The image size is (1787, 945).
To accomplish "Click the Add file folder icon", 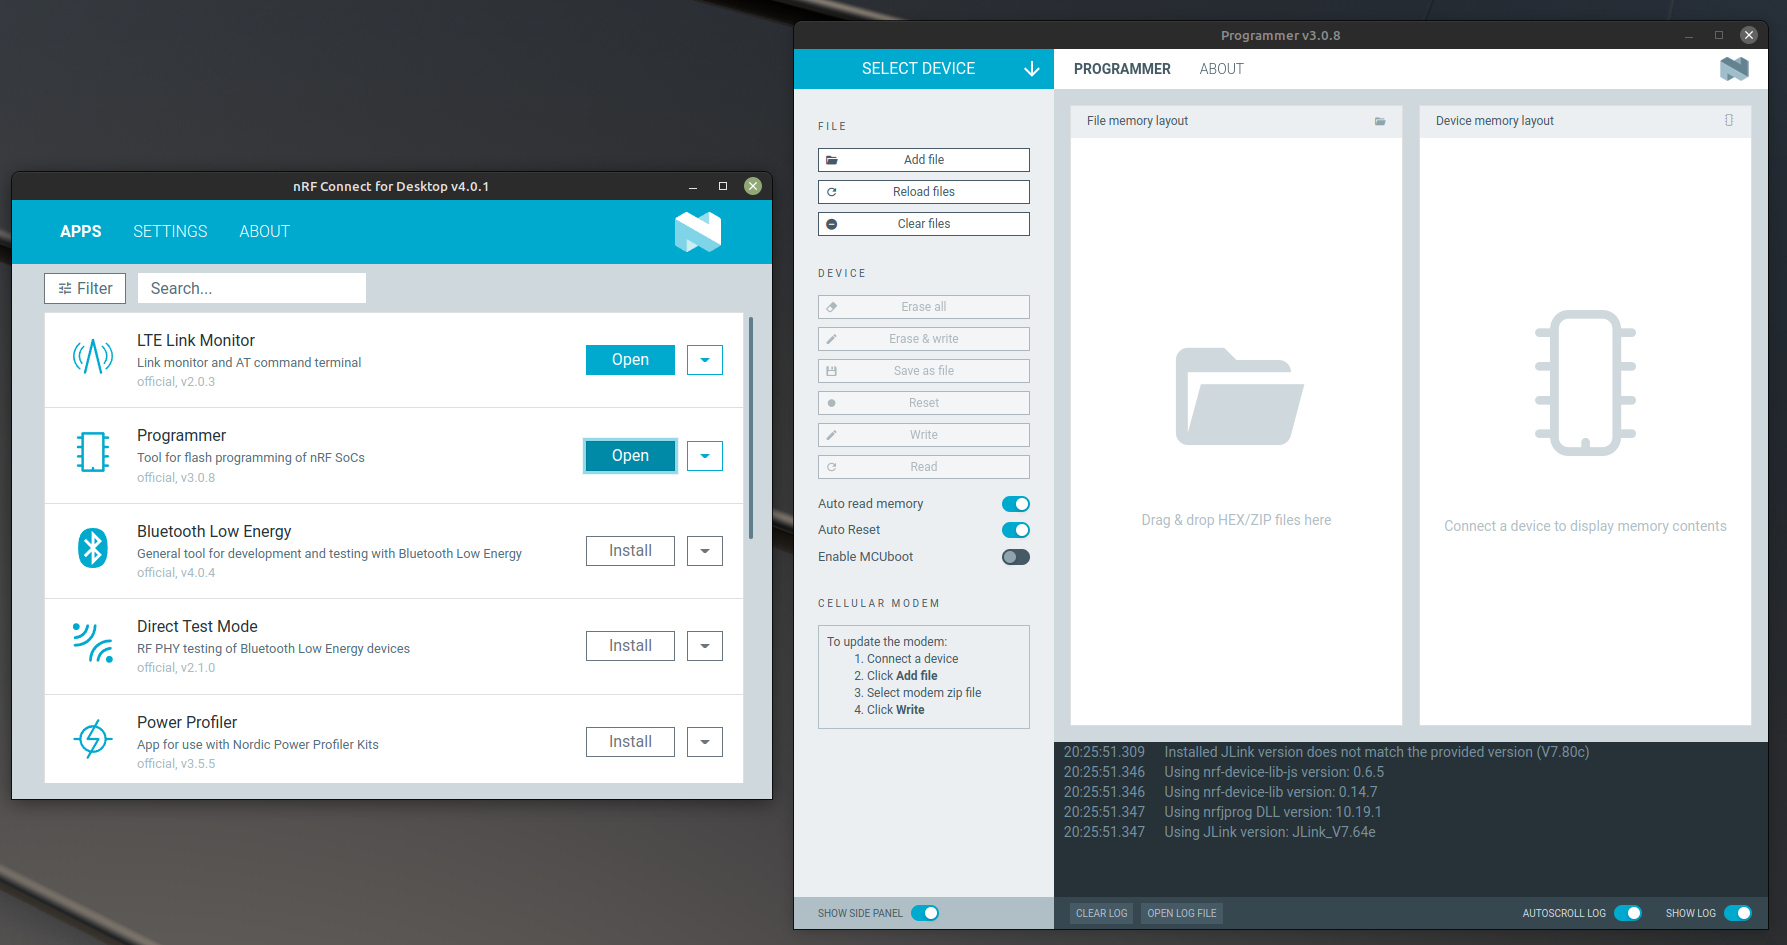I will pyautogui.click(x=833, y=159).
